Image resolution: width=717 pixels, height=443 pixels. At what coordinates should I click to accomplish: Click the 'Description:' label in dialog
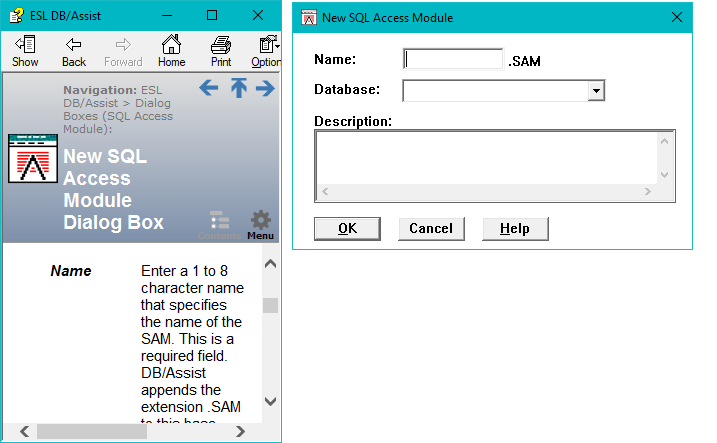[353, 122]
